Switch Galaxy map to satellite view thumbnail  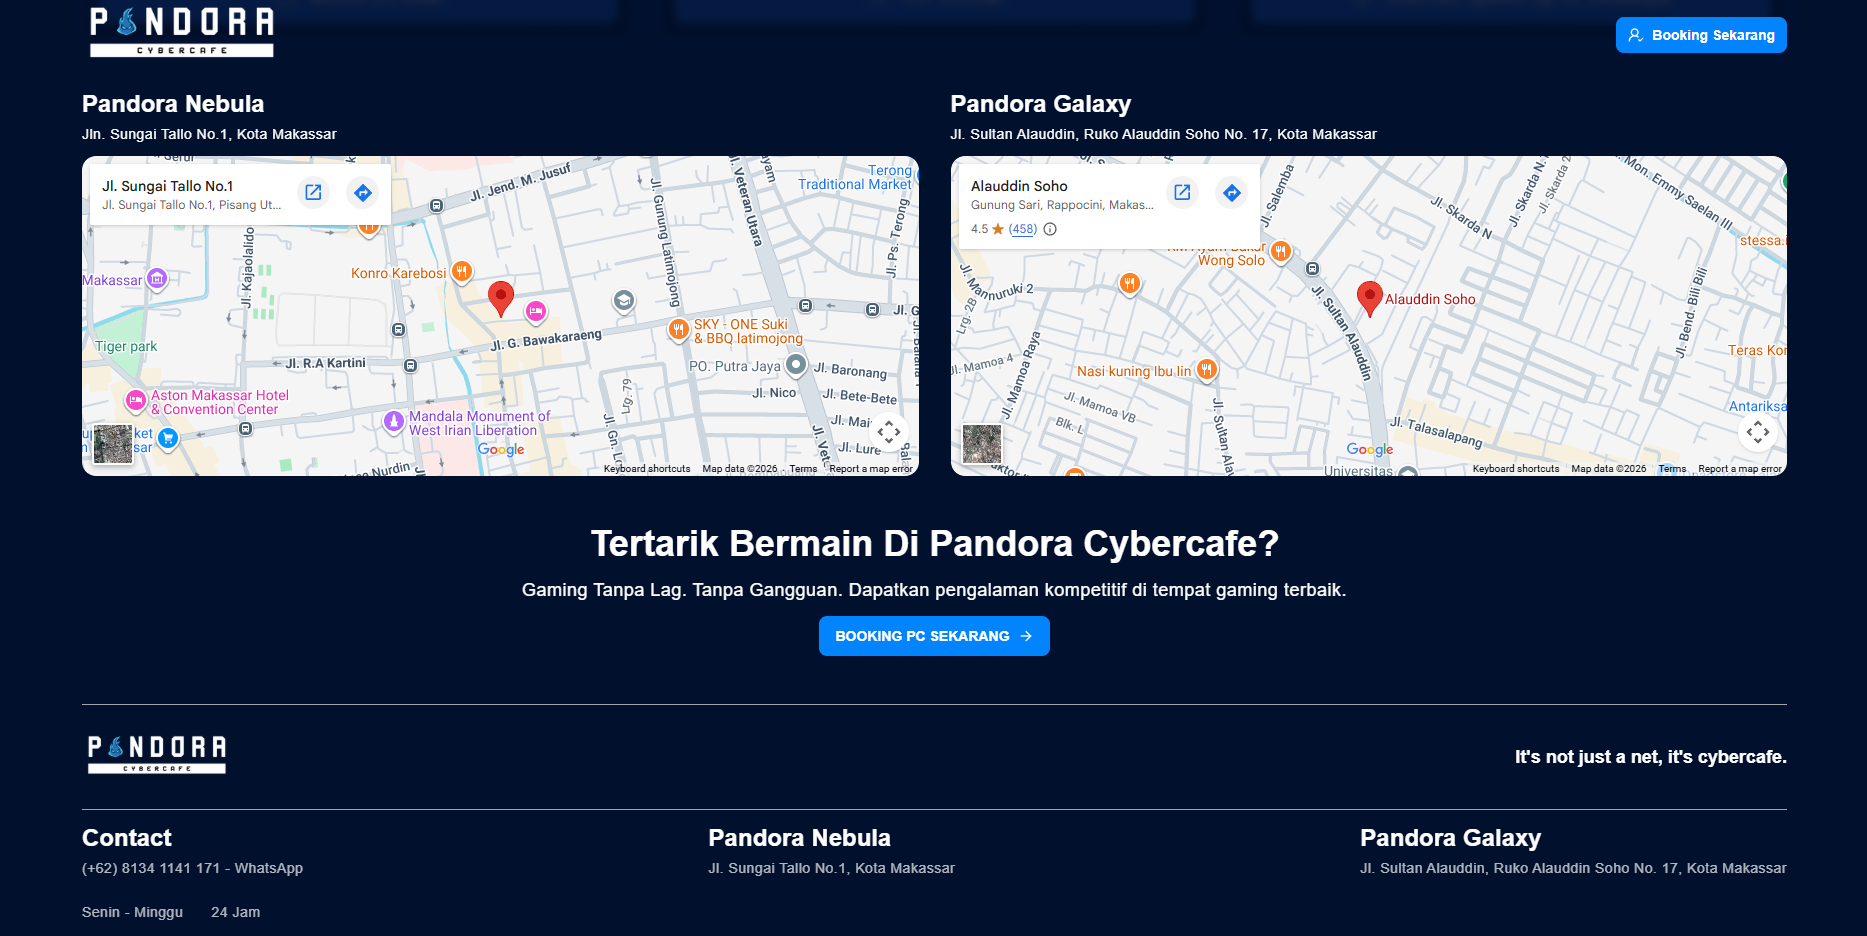[982, 444]
